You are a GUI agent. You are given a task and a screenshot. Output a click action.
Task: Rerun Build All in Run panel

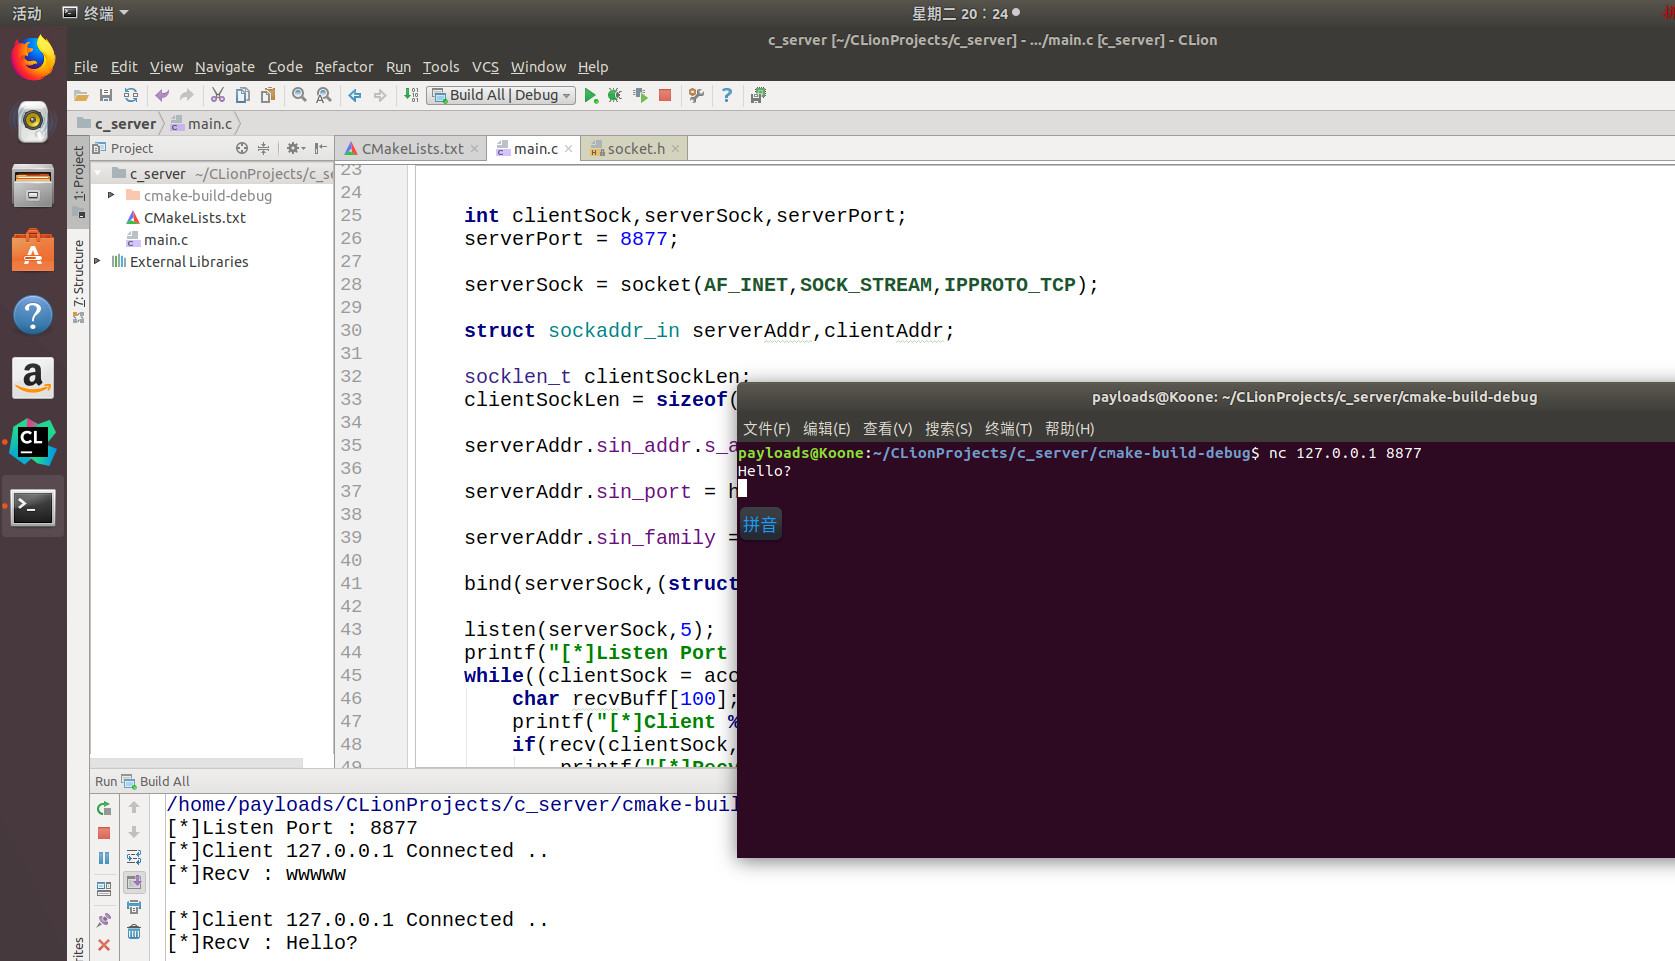point(104,808)
